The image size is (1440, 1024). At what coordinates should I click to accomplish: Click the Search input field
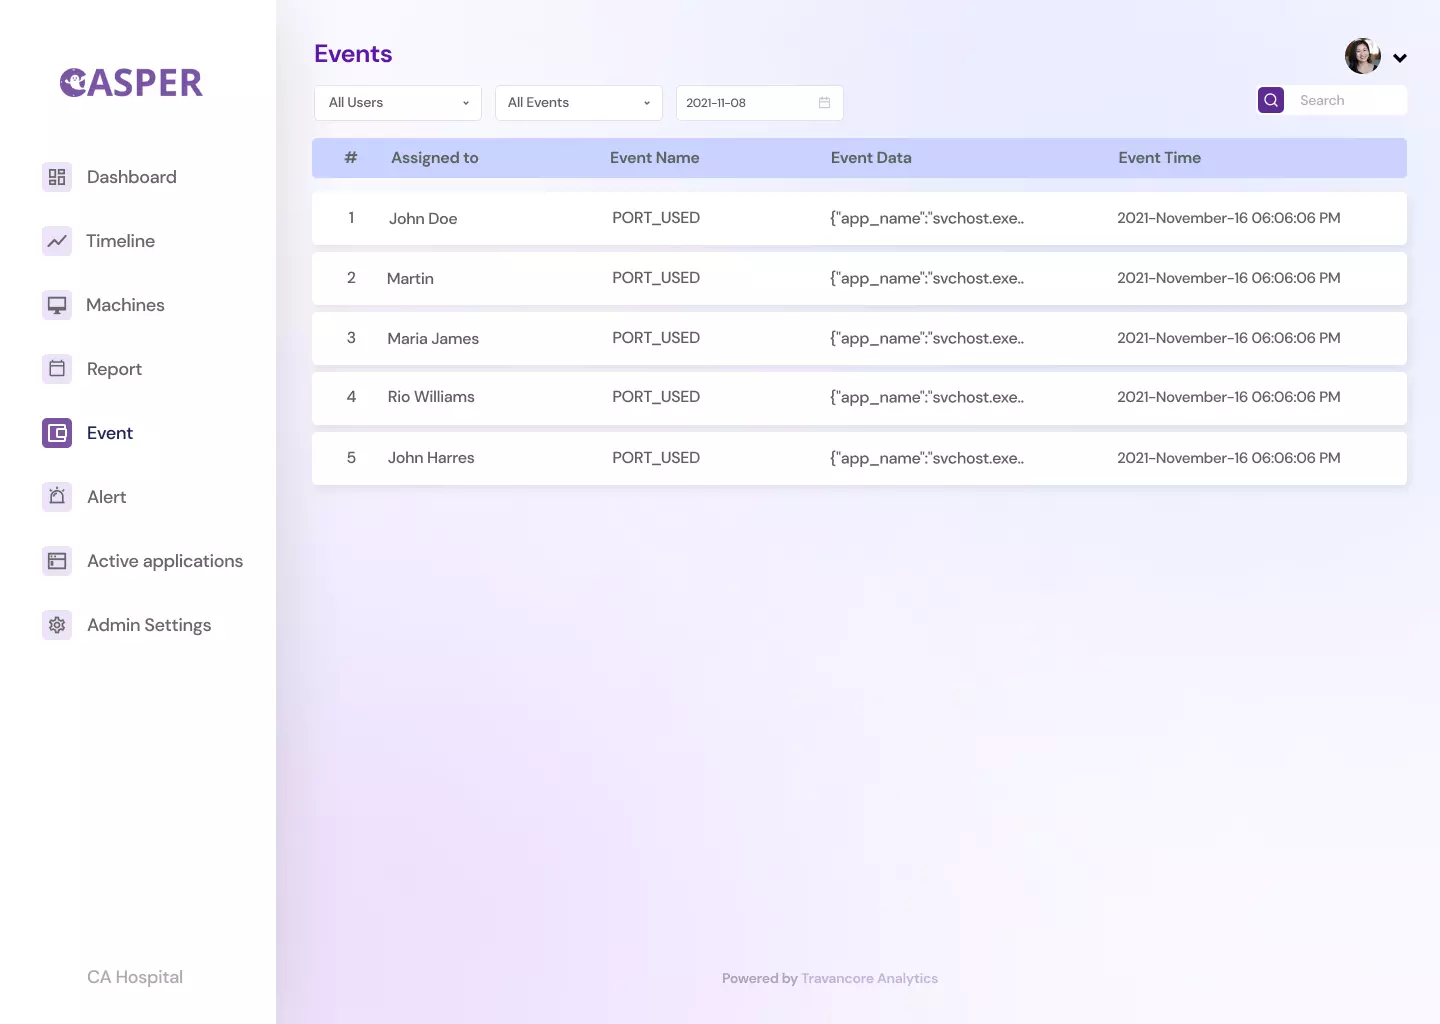click(1346, 101)
